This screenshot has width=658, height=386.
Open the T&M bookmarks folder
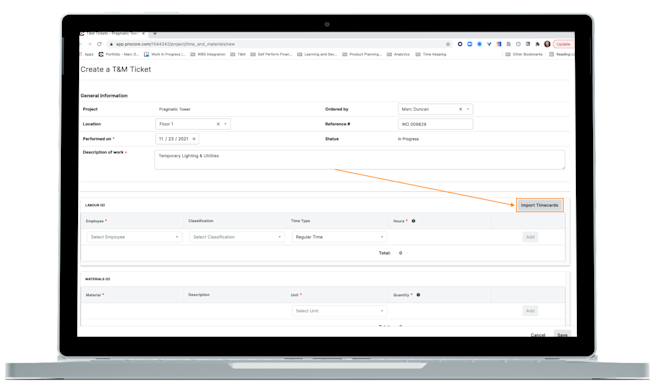(x=238, y=55)
